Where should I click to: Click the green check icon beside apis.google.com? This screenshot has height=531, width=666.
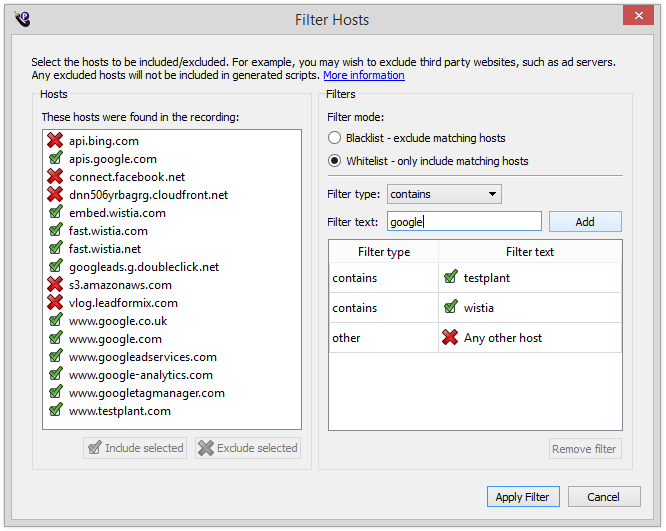coord(56,159)
